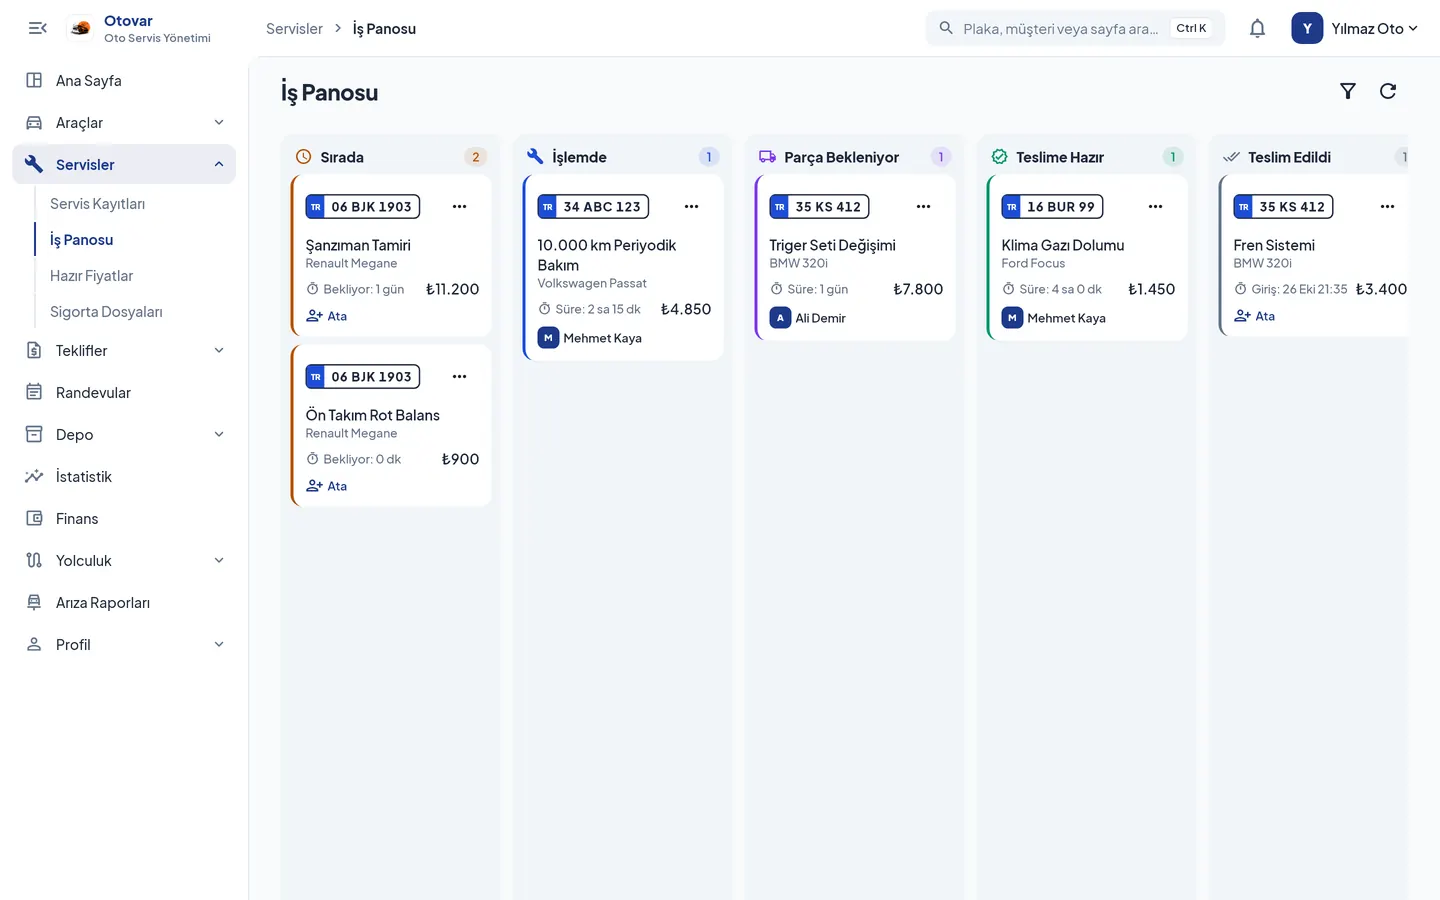Expand the Profil submenu

click(x=219, y=644)
